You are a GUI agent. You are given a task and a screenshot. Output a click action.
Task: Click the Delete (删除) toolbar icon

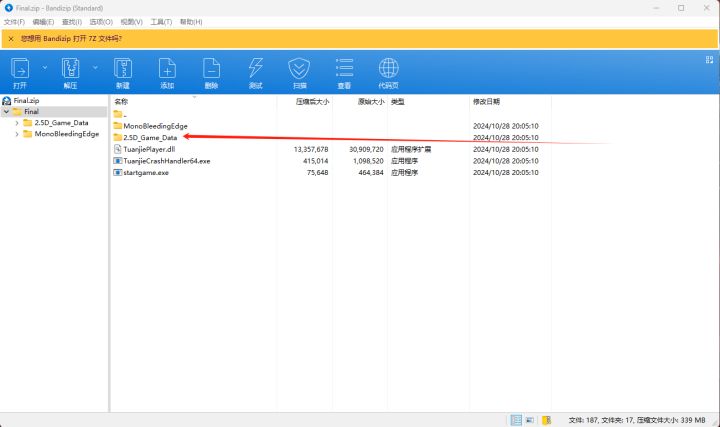pyautogui.click(x=211, y=72)
